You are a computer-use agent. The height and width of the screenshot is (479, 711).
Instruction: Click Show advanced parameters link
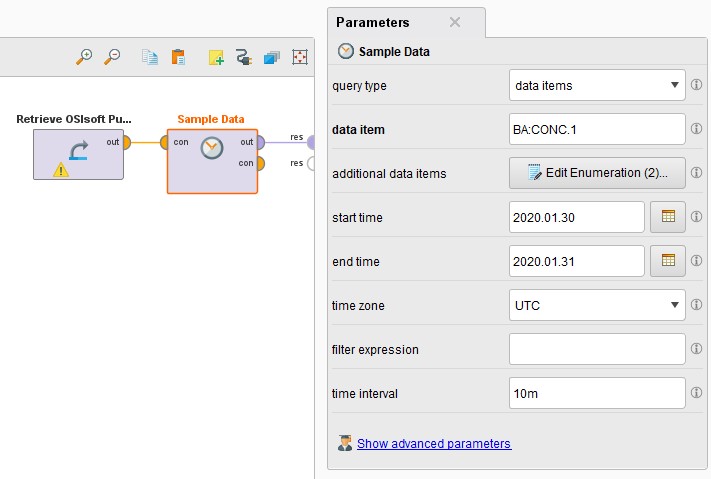click(x=433, y=443)
